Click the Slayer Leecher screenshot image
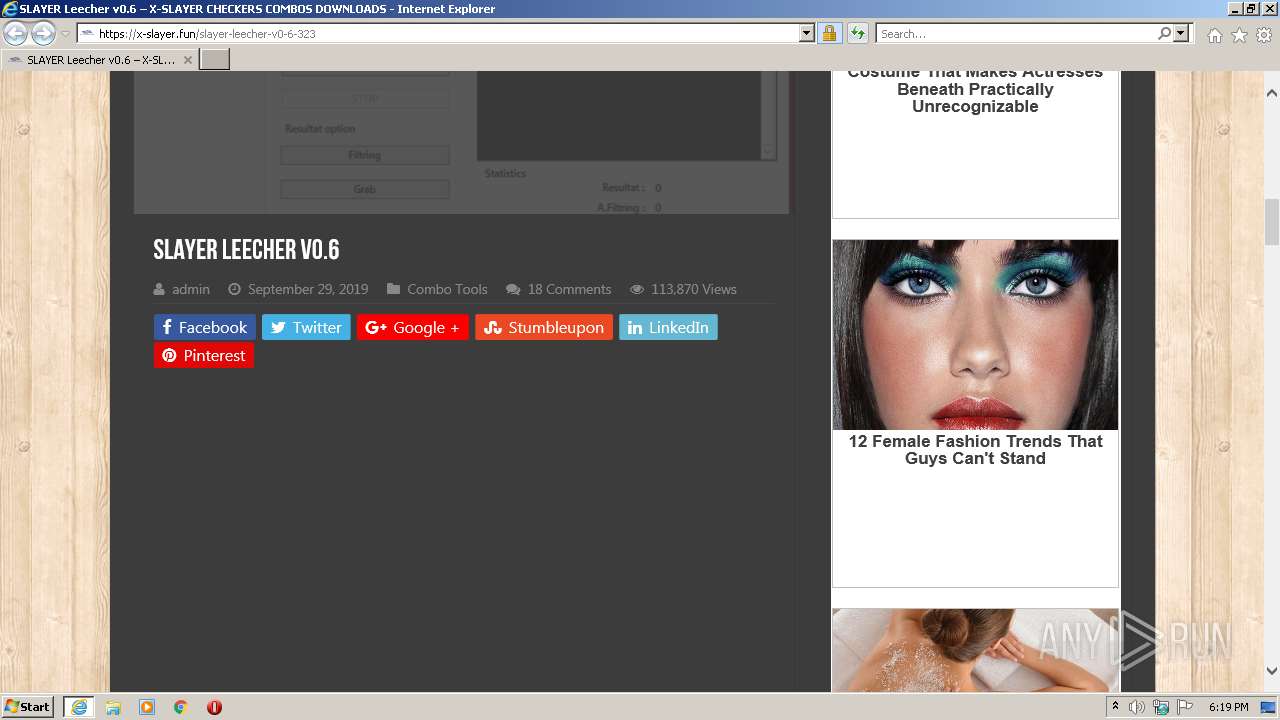 461,142
